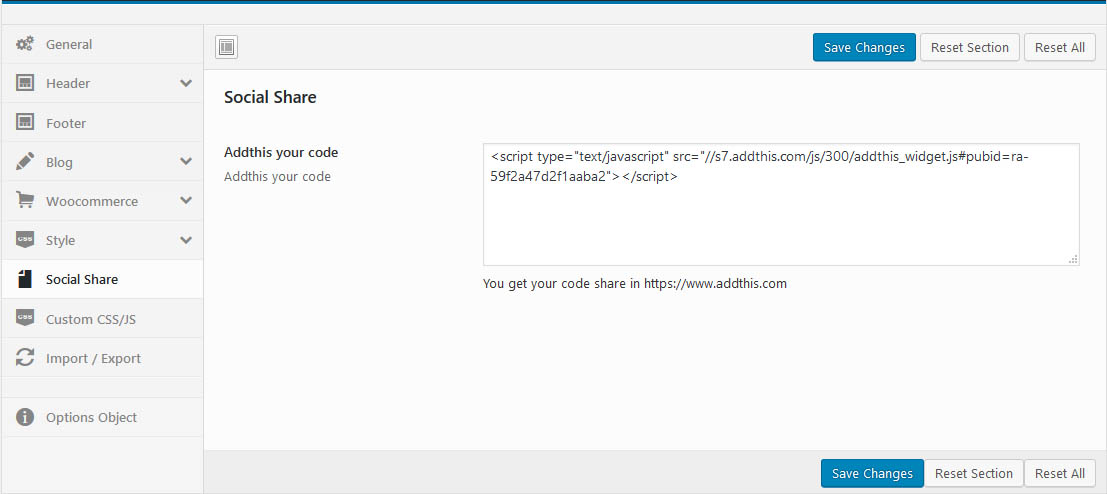Grab the textarea resize handle corner
Image resolution: width=1107 pixels, height=494 pixels.
tap(1073, 259)
